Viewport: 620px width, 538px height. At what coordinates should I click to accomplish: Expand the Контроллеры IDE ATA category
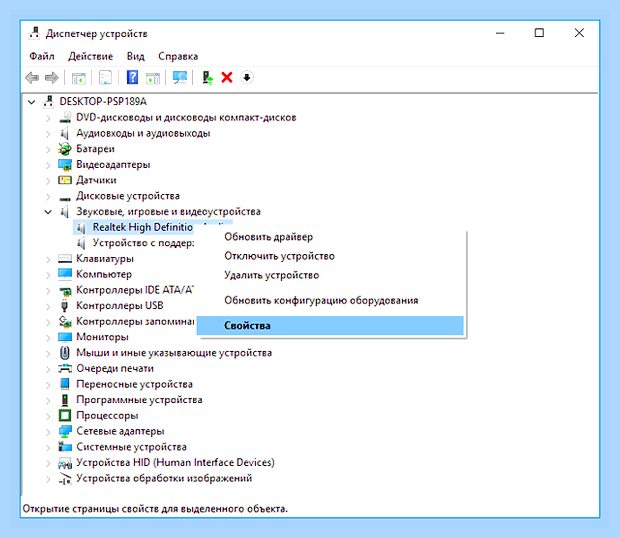pos(48,291)
